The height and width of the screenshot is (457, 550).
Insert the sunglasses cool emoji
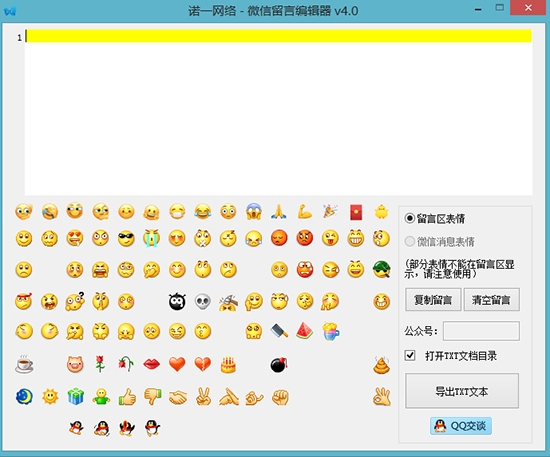tap(126, 238)
